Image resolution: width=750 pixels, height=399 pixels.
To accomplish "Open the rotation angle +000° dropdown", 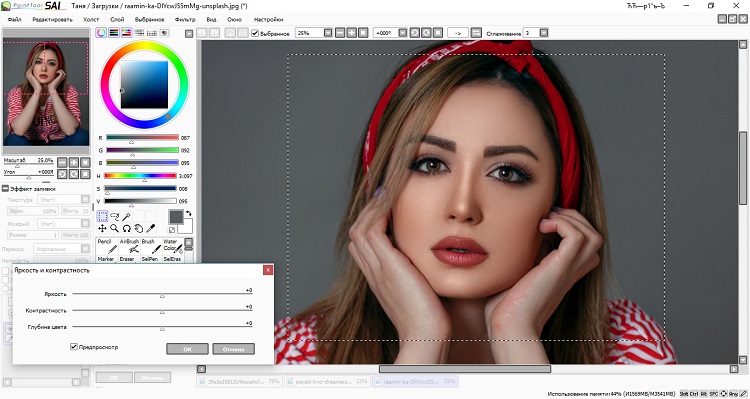I will (x=403, y=33).
